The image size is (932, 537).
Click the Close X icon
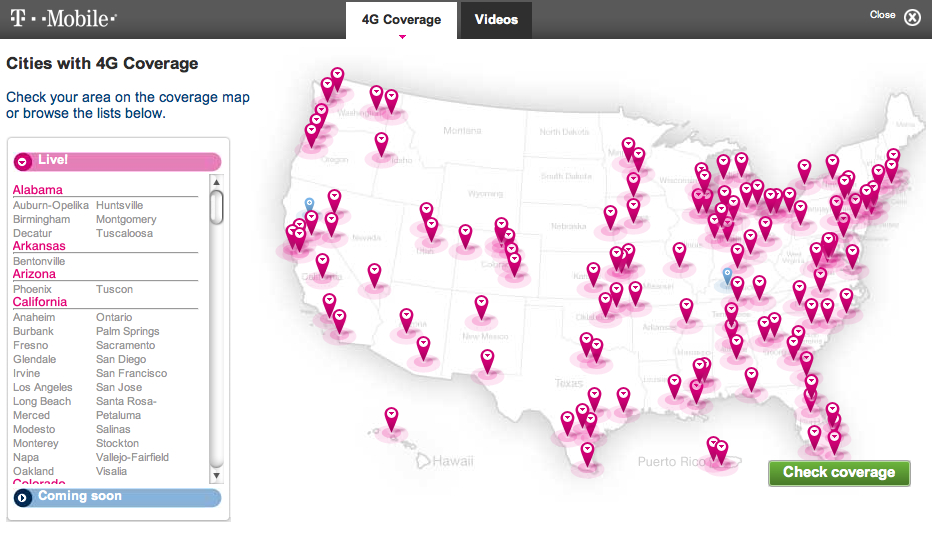[x=912, y=17]
